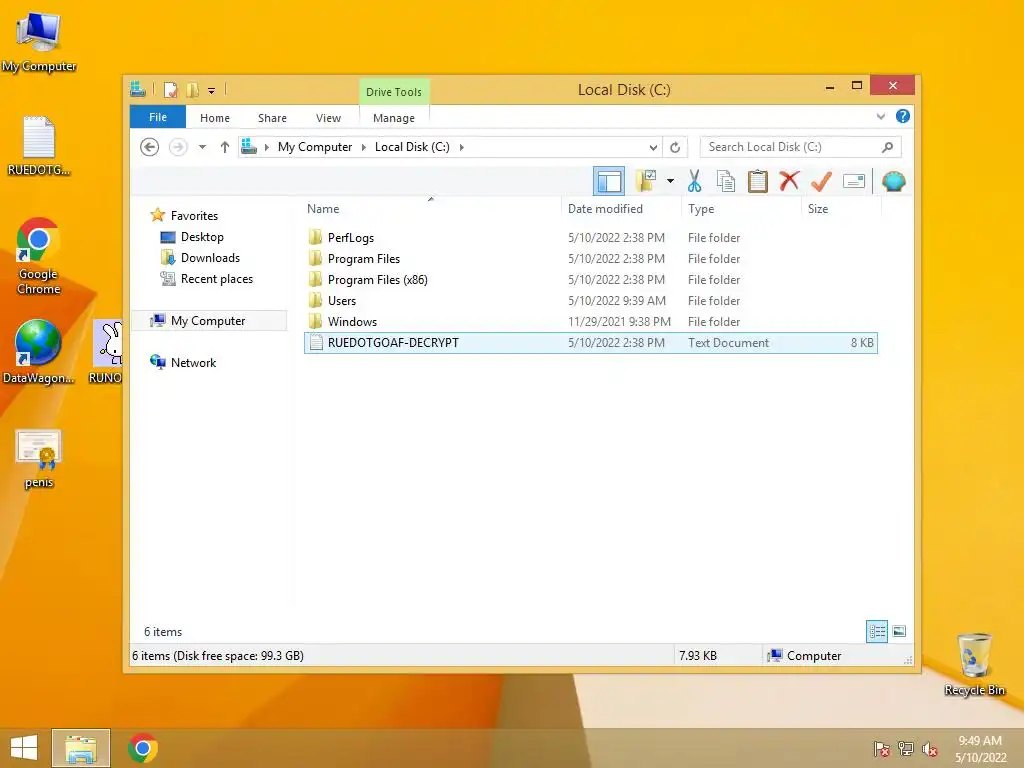This screenshot has height=768, width=1024.
Task: Go up one level with Up arrow
Action: pos(225,147)
